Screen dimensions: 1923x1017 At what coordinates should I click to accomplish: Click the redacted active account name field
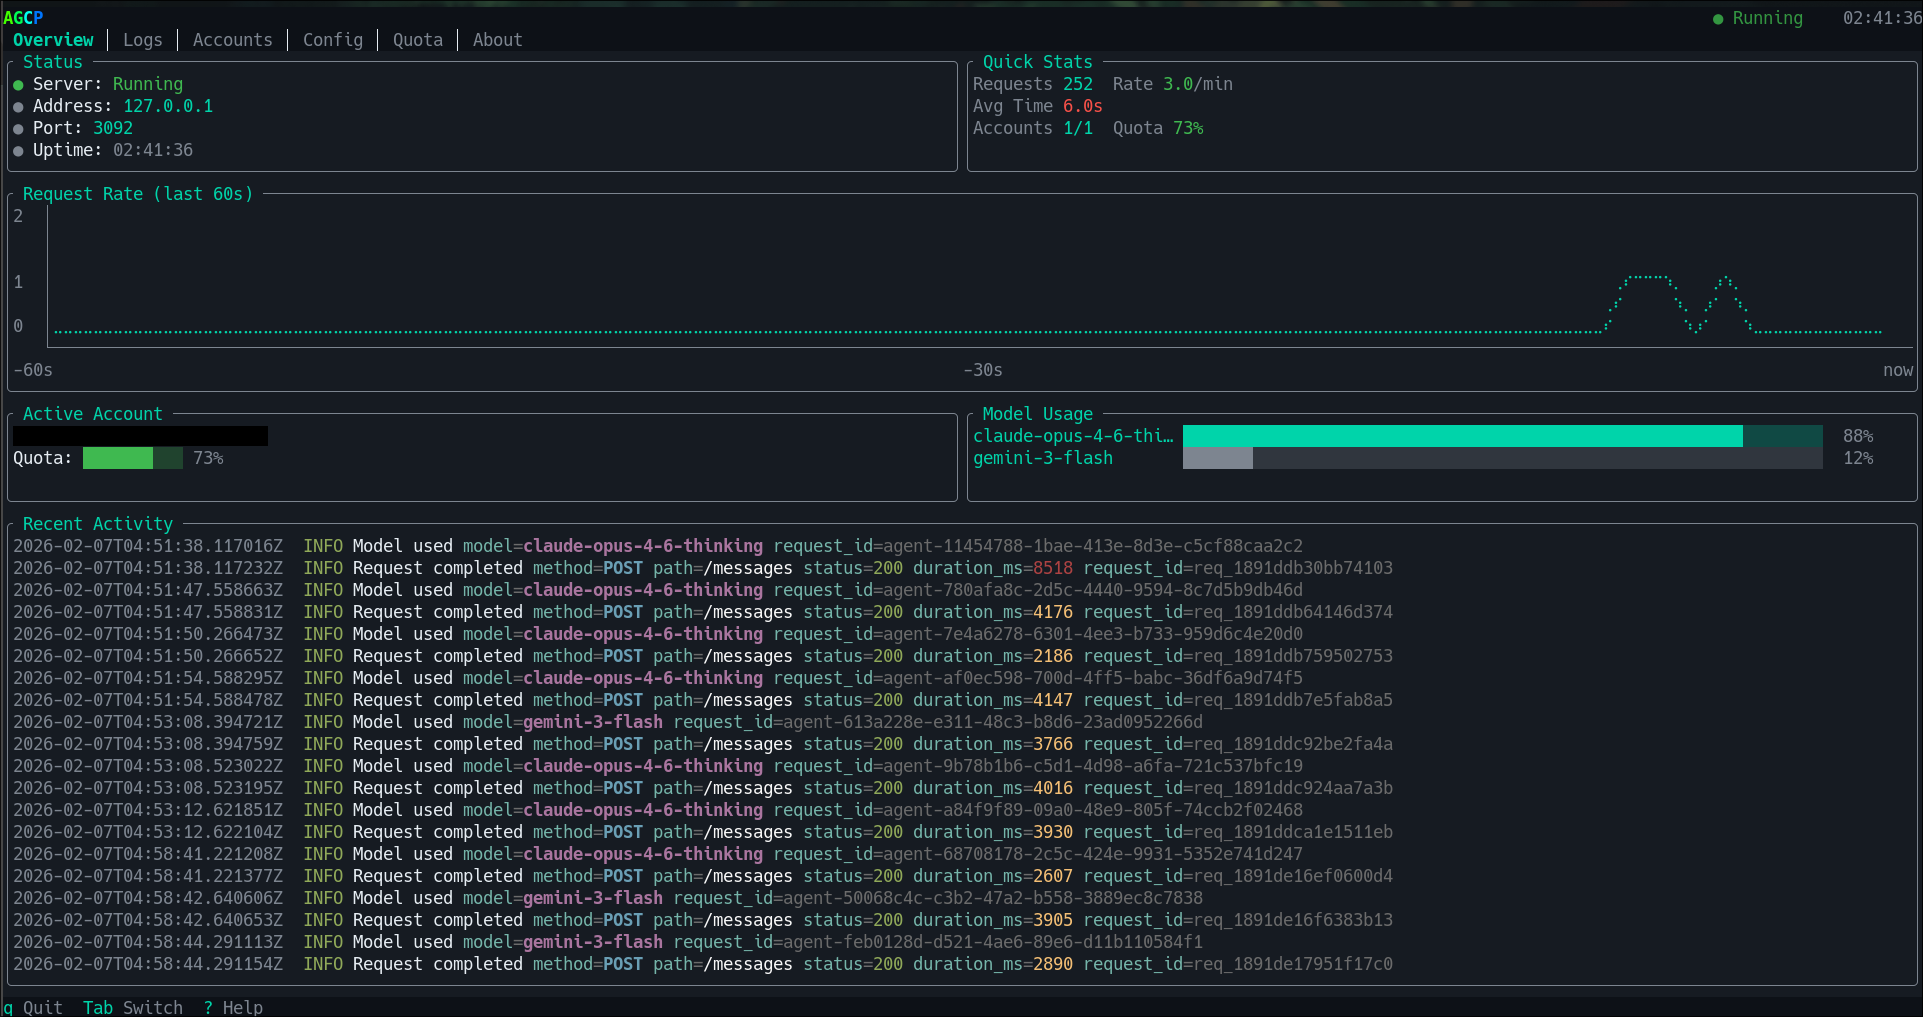tap(140, 436)
